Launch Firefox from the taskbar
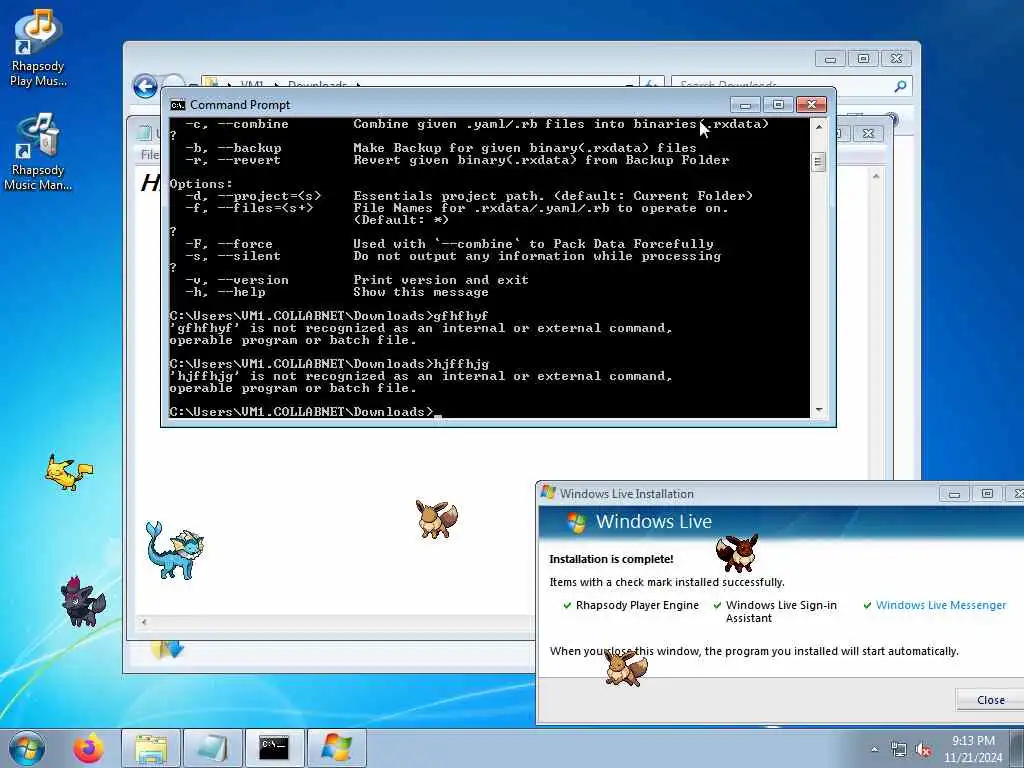The image size is (1024, 768). coord(88,748)
